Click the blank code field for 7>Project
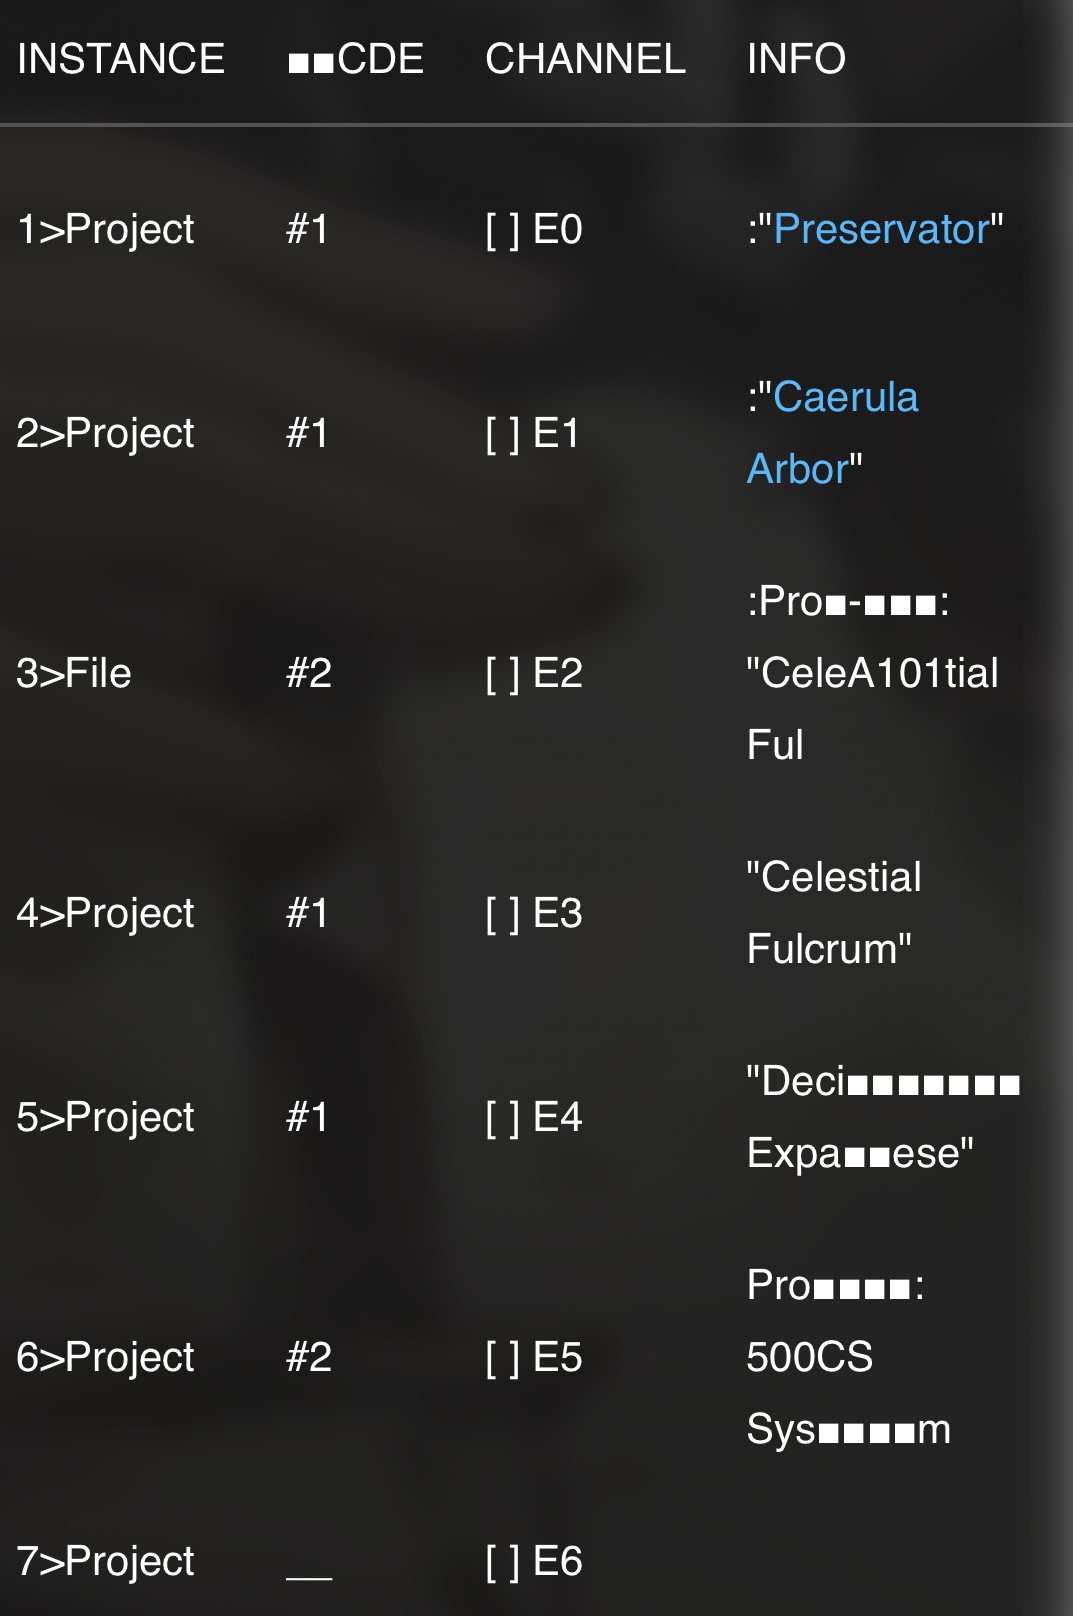The image size is (1073, 1616). tap(309, 1564)
